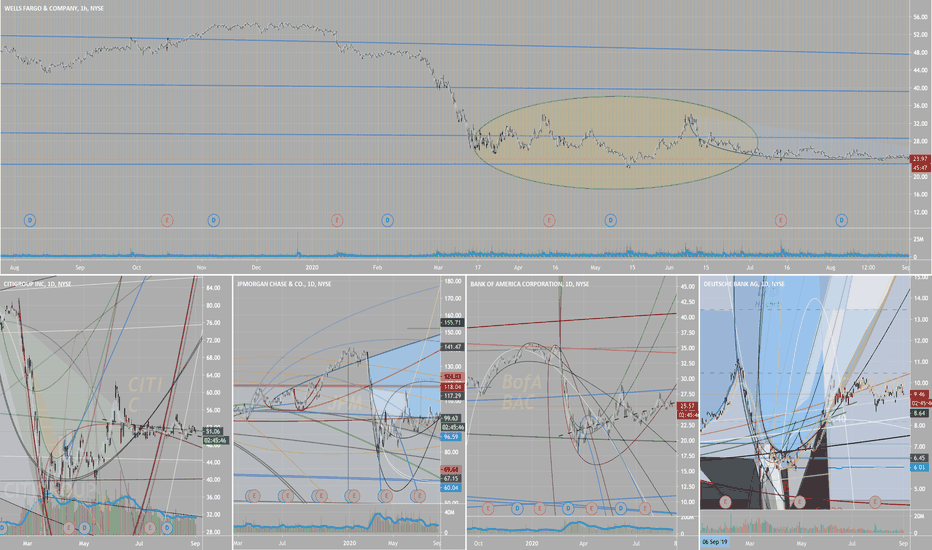Open Citigroup earnings marker just before May label
Screen dimensions: 932x550
69,527
